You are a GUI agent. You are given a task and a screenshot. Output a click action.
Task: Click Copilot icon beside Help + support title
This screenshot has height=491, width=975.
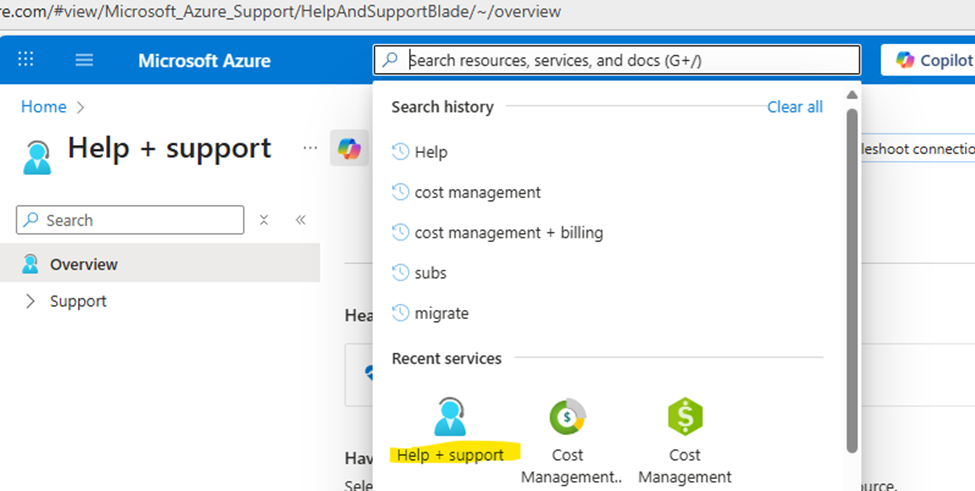[x=349, y=148]
